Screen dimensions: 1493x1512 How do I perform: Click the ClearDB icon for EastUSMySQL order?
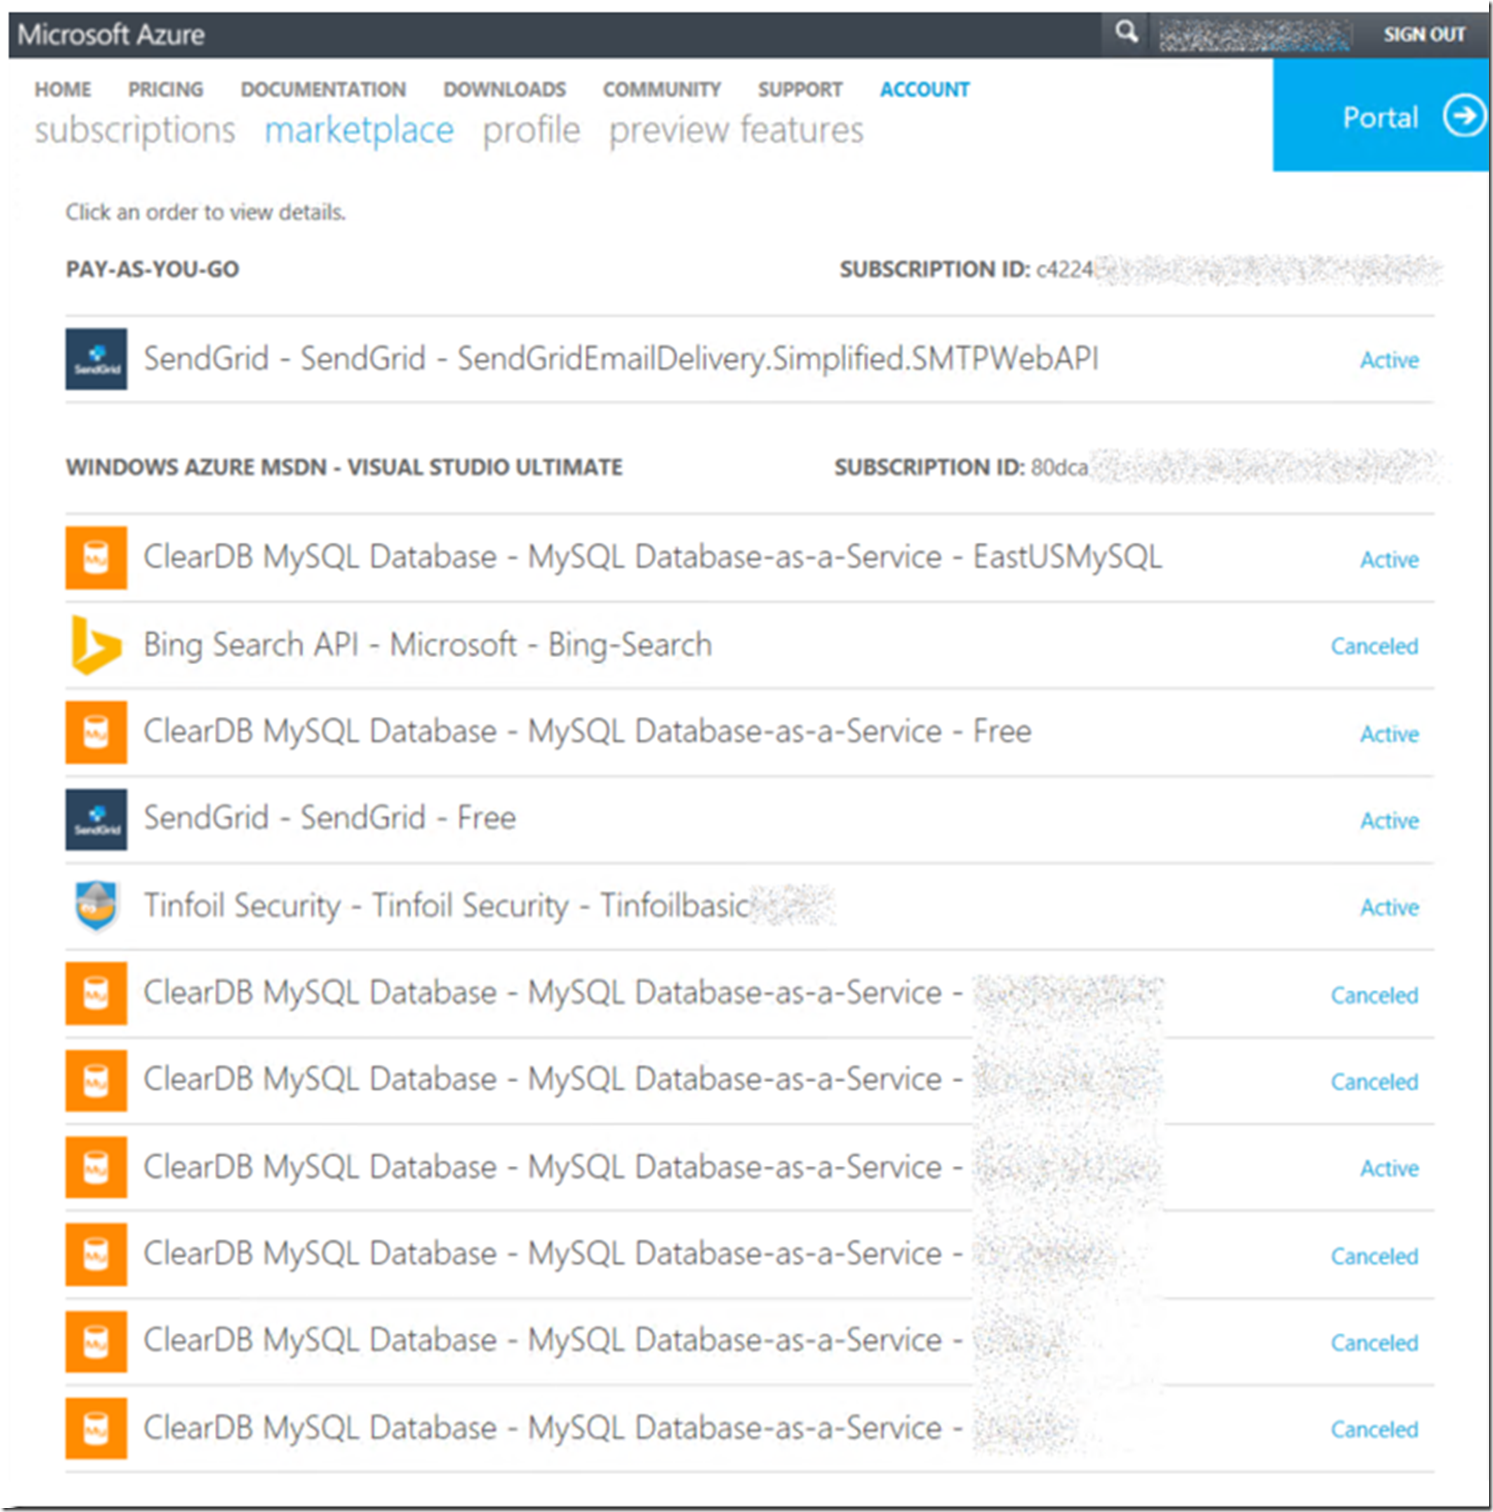coord(96,557)
